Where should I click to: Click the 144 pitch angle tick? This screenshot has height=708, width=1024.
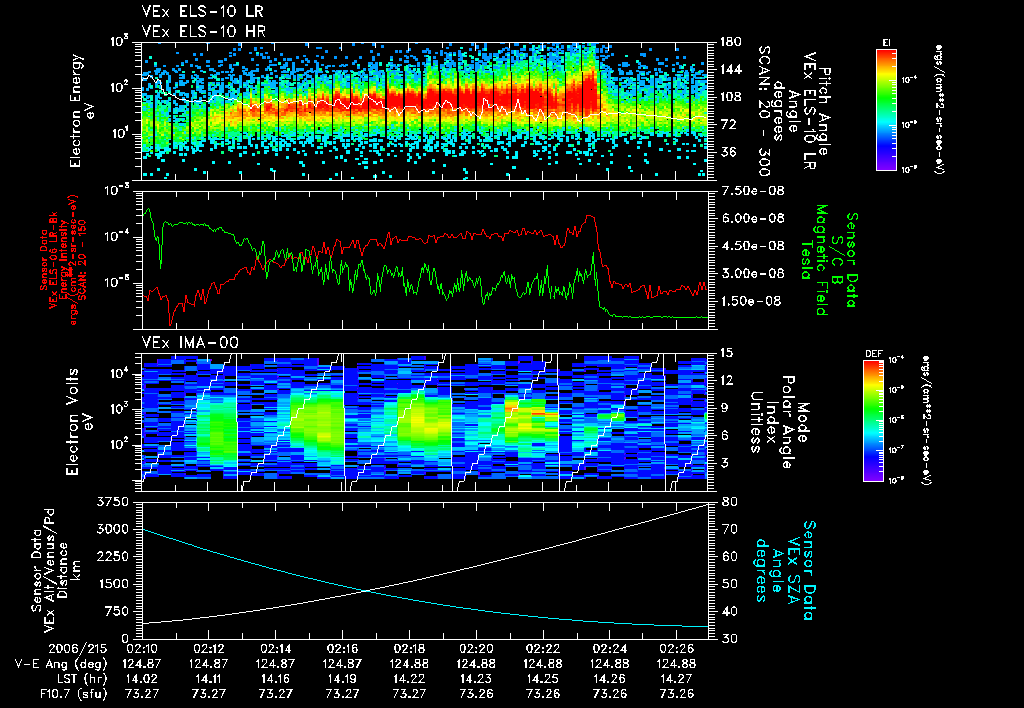click(x=730, y=69)
